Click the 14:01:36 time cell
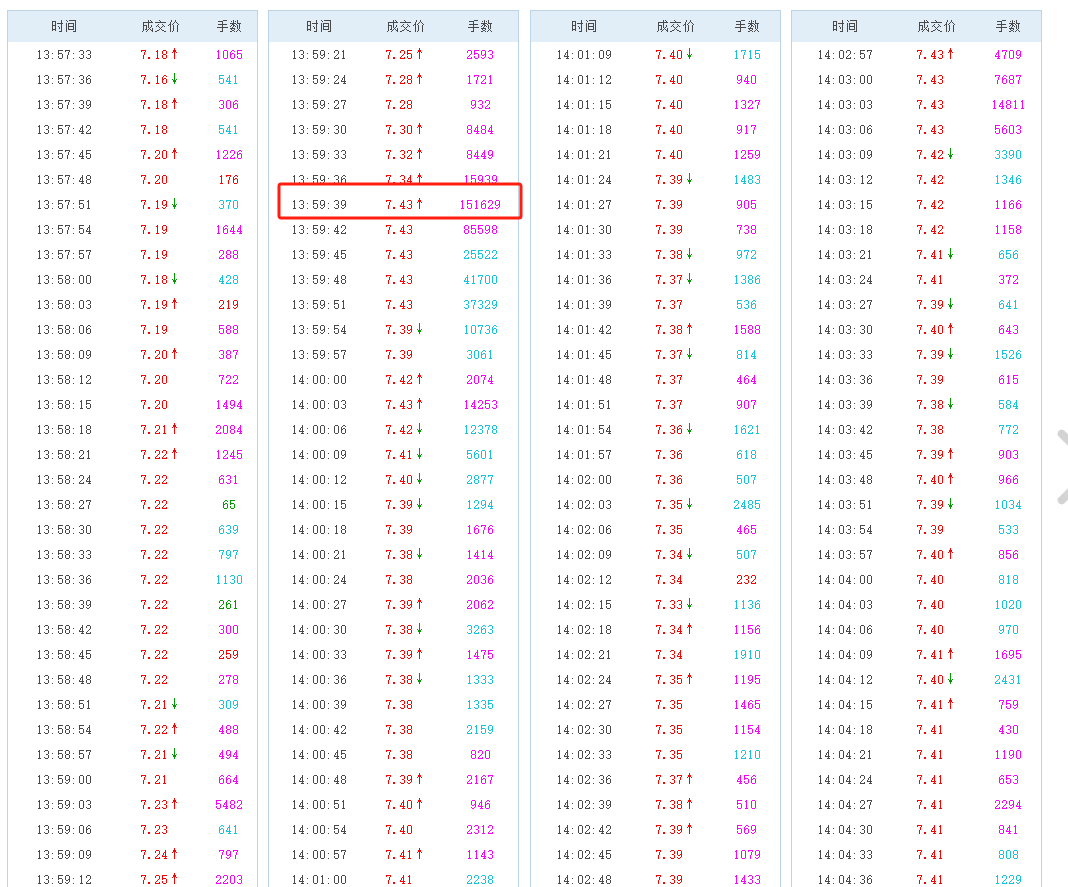 click(x=584, y=279)
